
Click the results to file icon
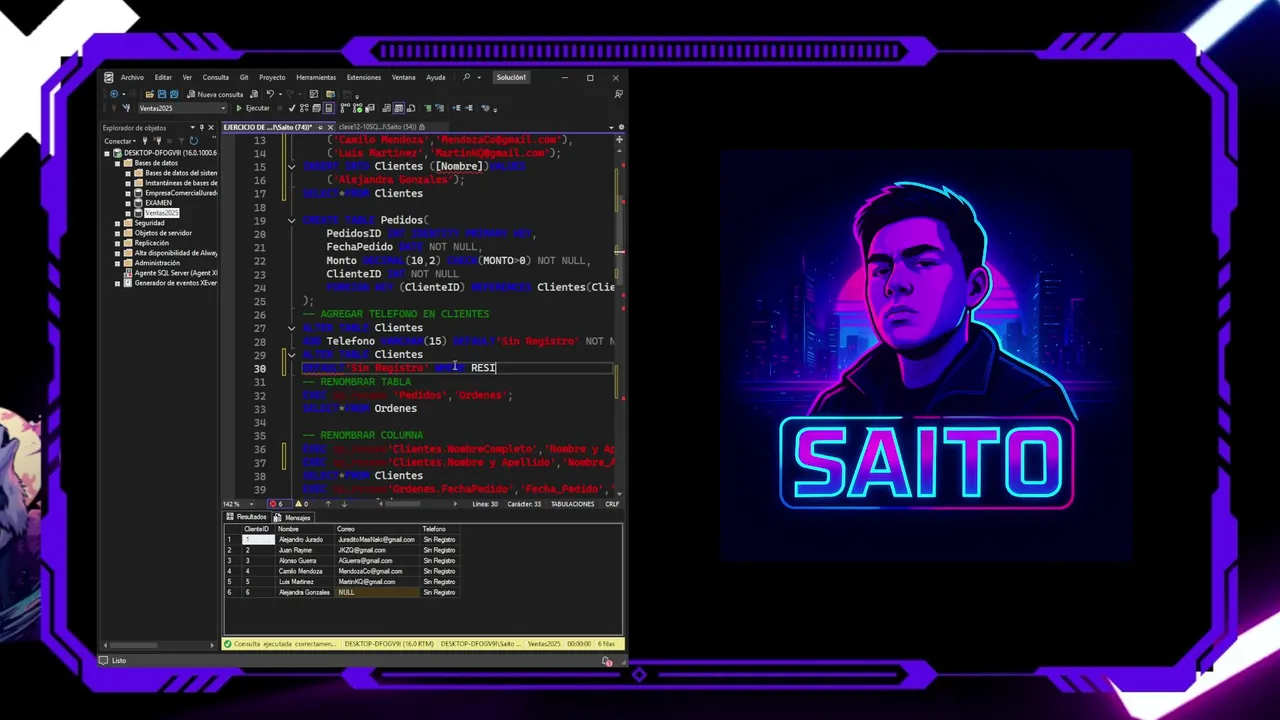coord(411,108)
